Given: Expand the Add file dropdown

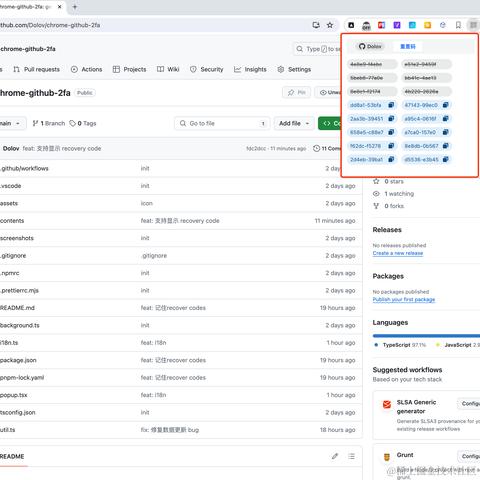Looking at the screenshot, I should coord(294,123).
